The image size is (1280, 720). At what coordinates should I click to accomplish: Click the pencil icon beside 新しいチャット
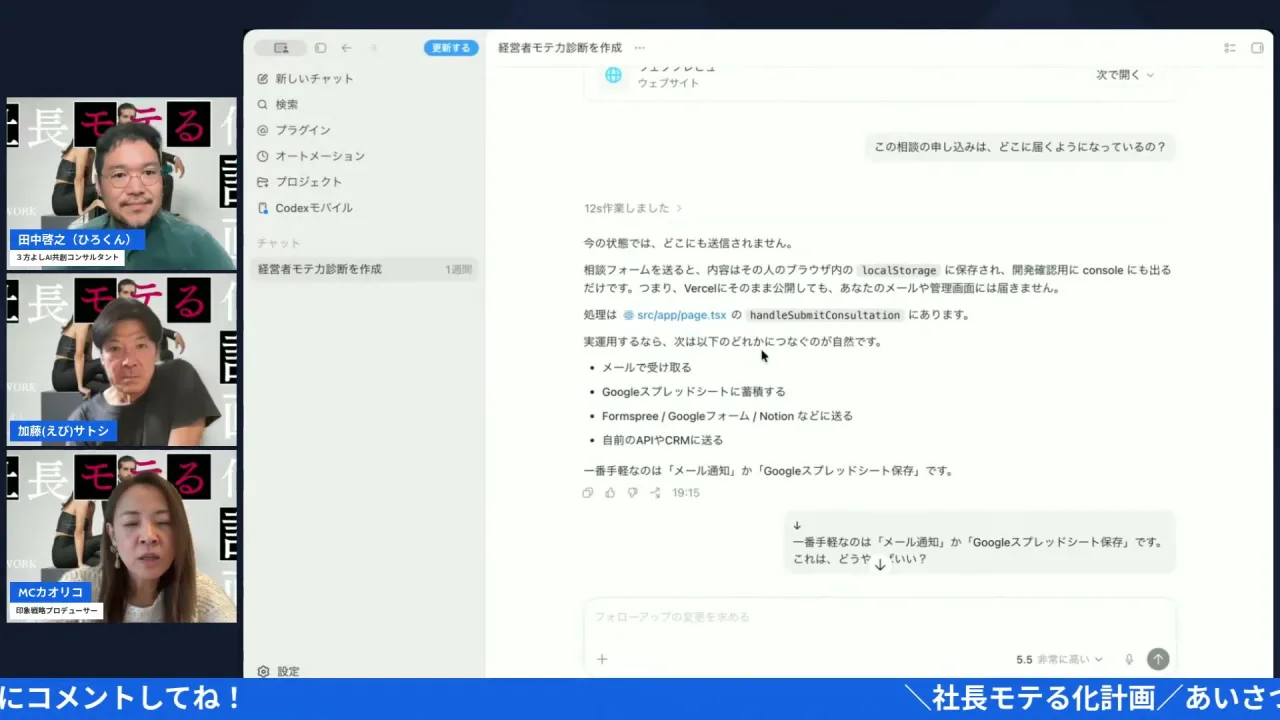(x=263, y=78)
